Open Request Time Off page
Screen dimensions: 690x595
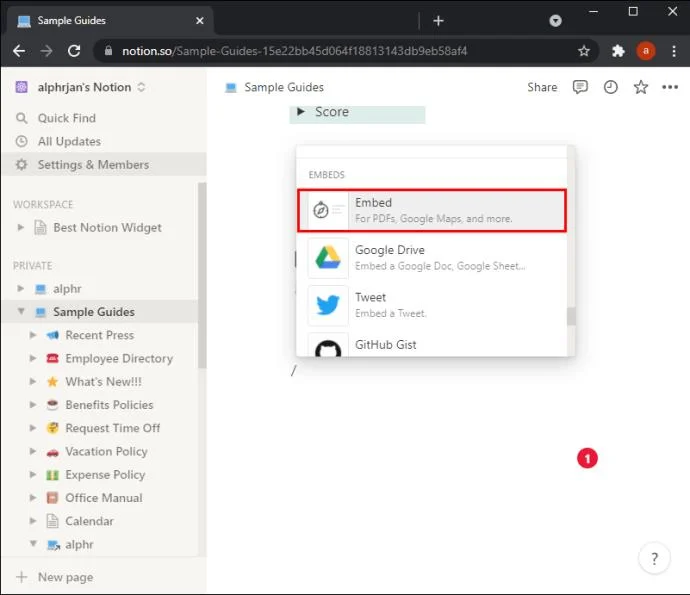coord(113,428)
